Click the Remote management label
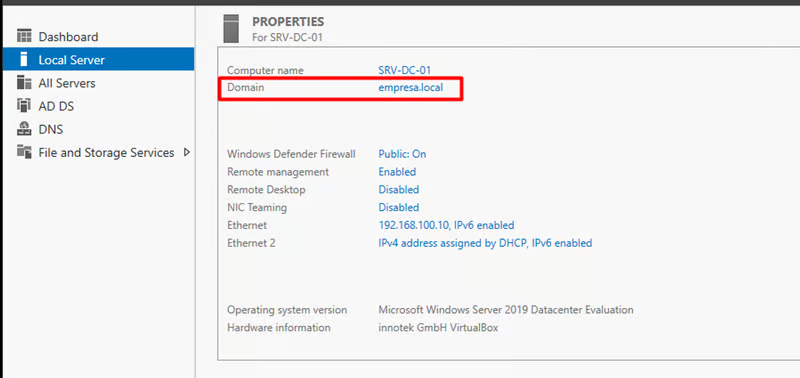 point(278,172)
